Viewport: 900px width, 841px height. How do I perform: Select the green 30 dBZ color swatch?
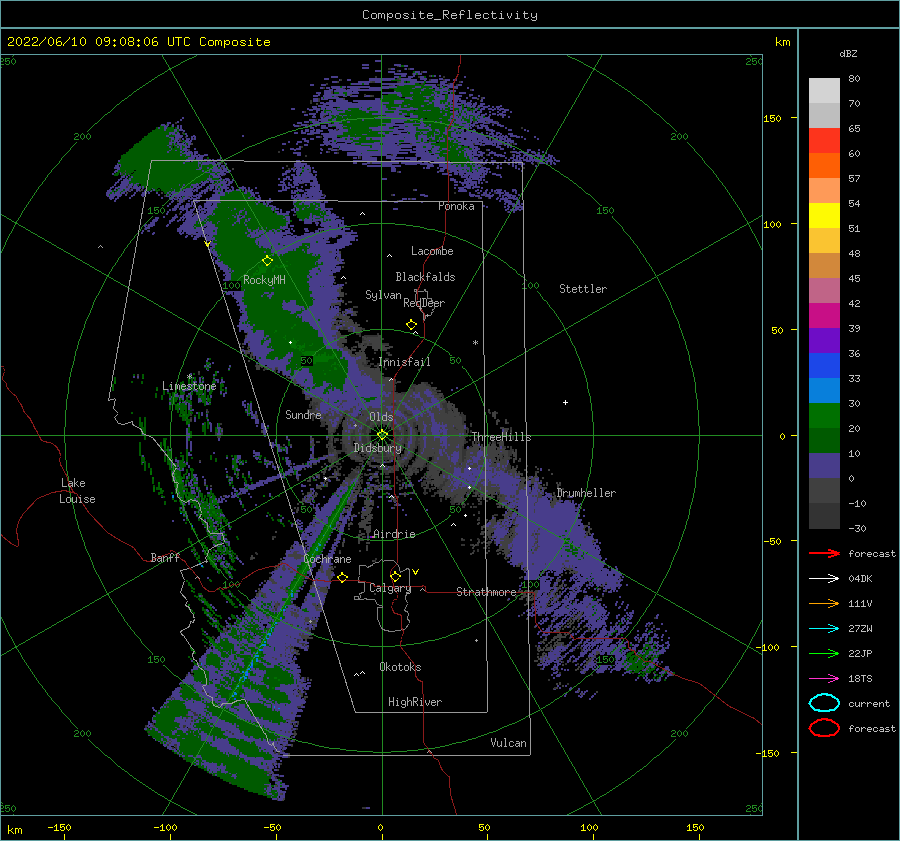tap(824, 415)
